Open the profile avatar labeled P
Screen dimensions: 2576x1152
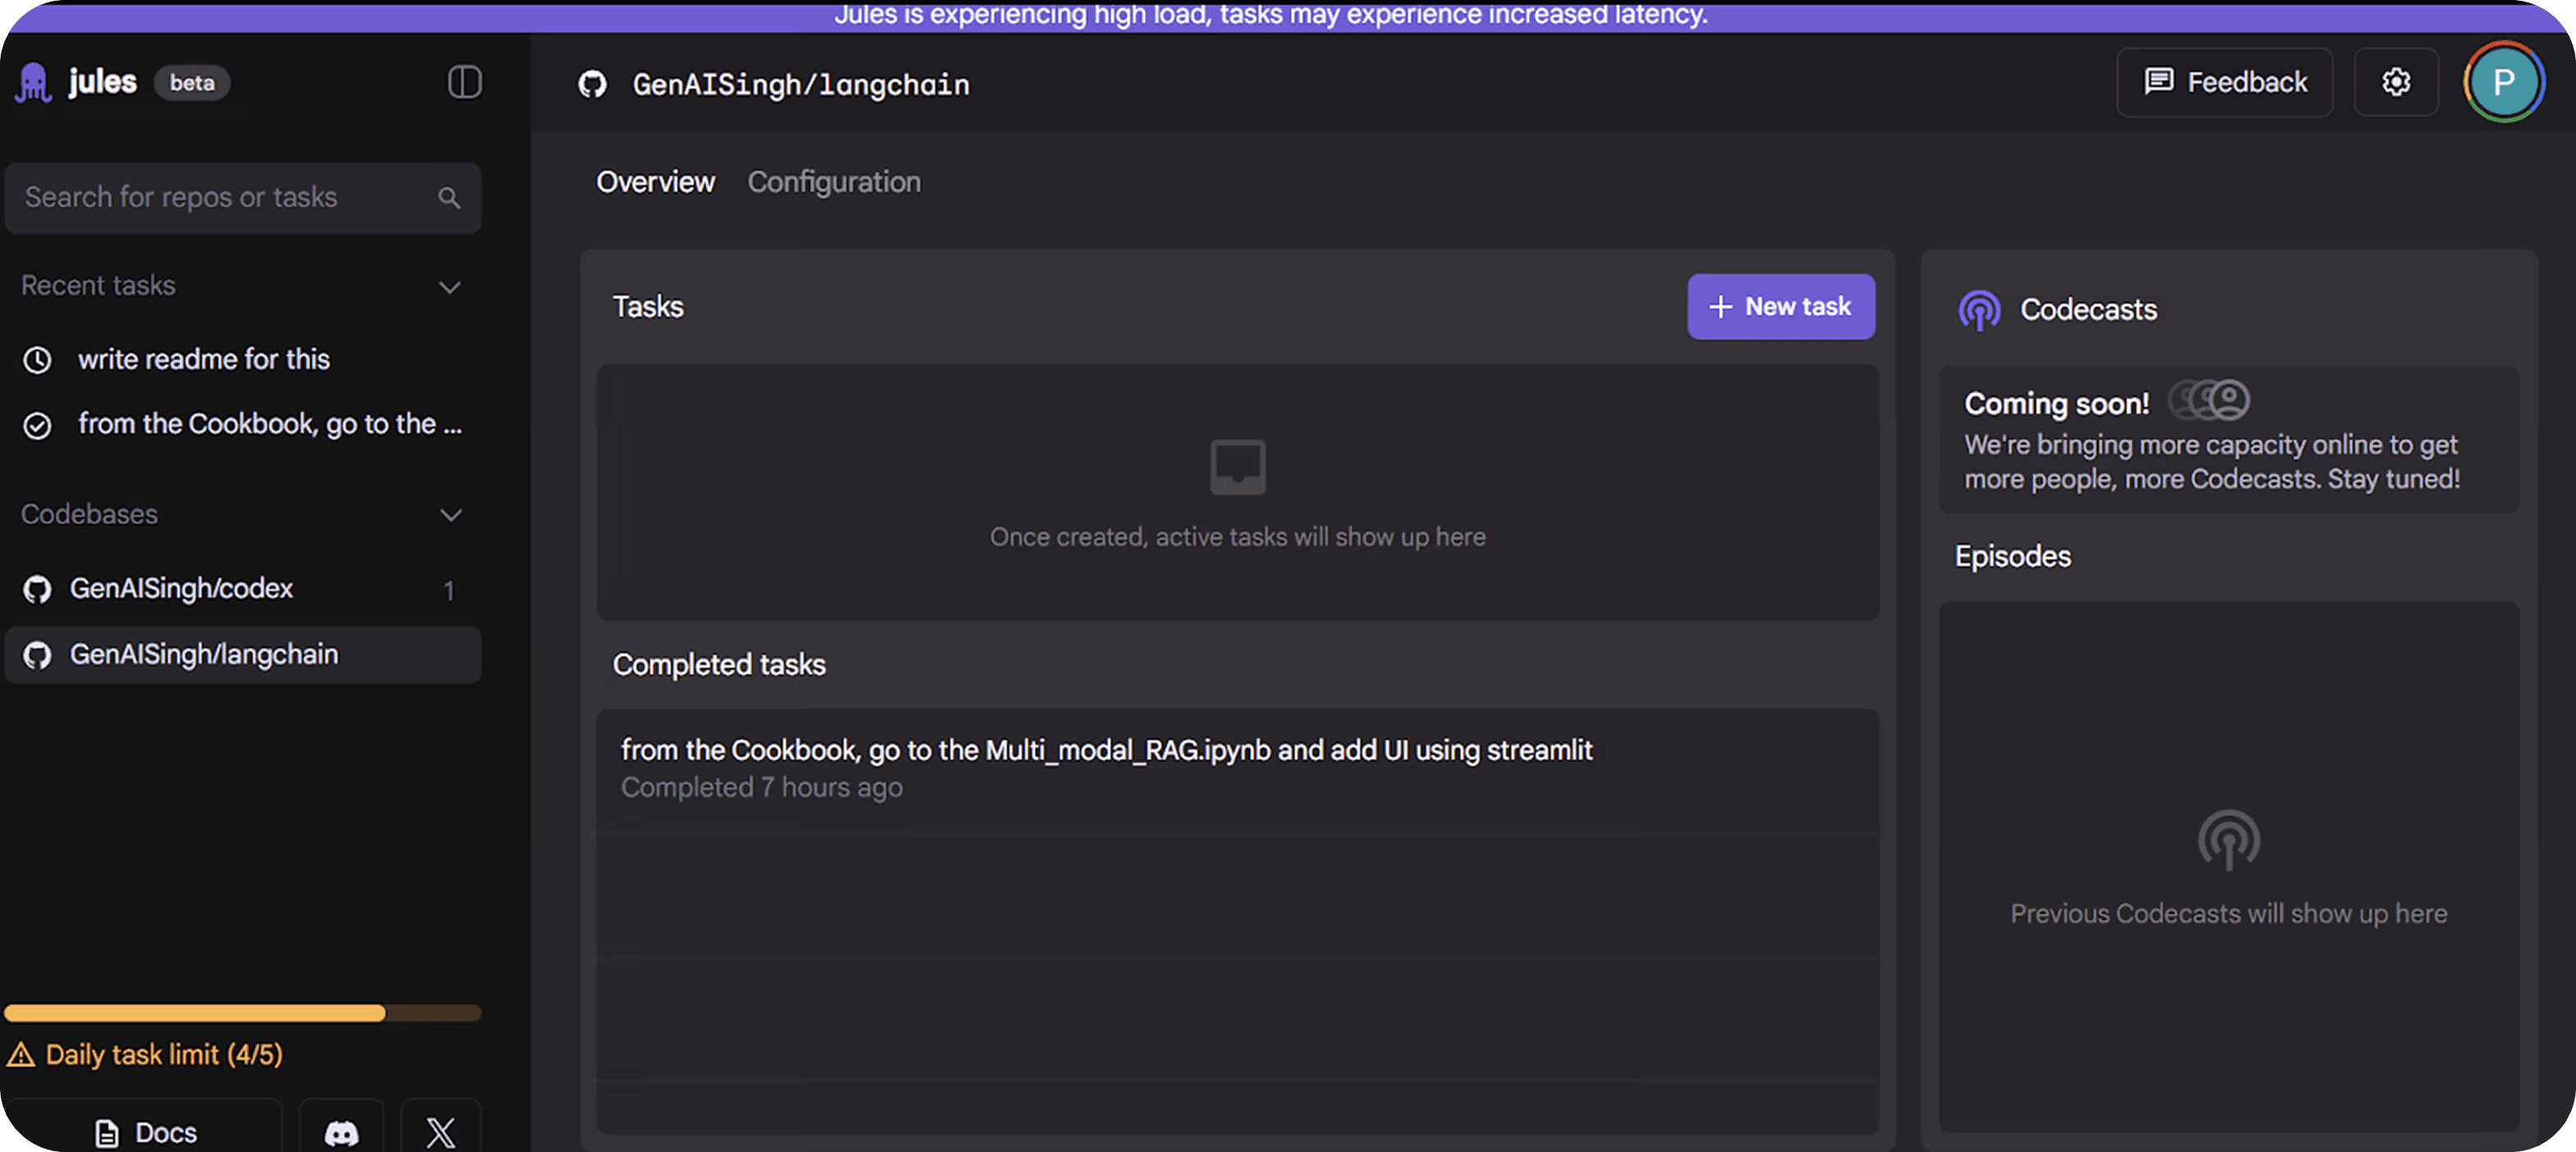point(2502,82)
